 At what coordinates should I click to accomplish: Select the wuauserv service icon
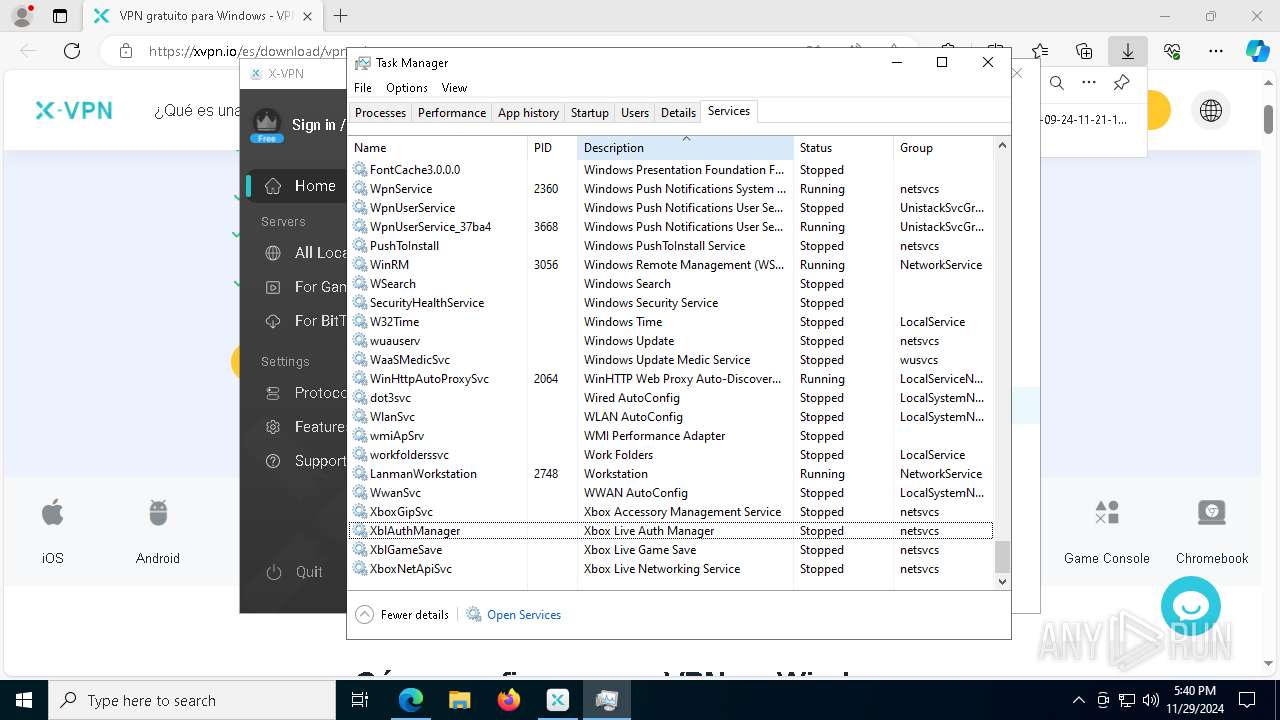(x=360, y=341)
